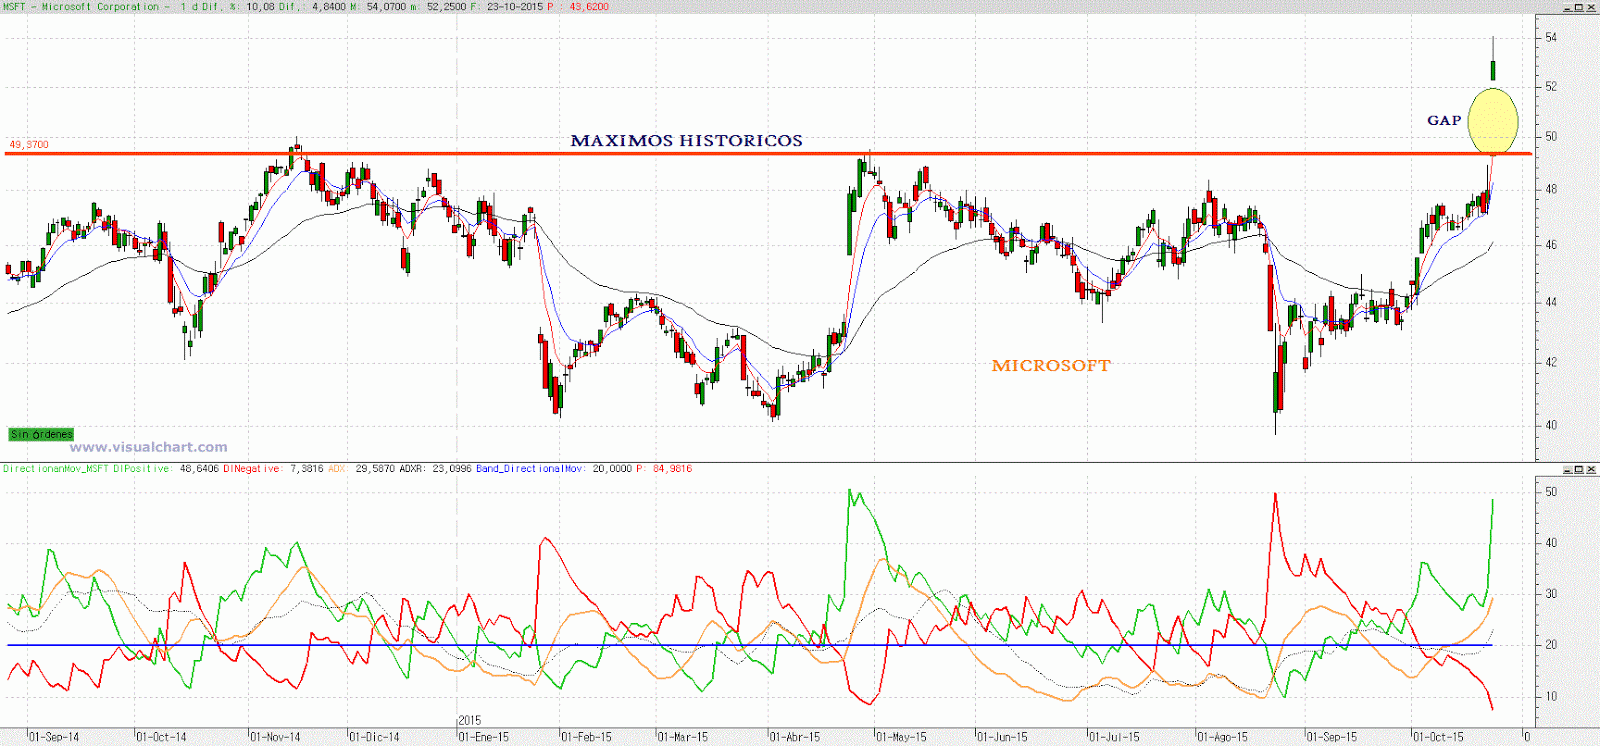Screen dimensions: 1600x746
Task: Click the '01-Ene-15' date axis label
Action: 484,738
